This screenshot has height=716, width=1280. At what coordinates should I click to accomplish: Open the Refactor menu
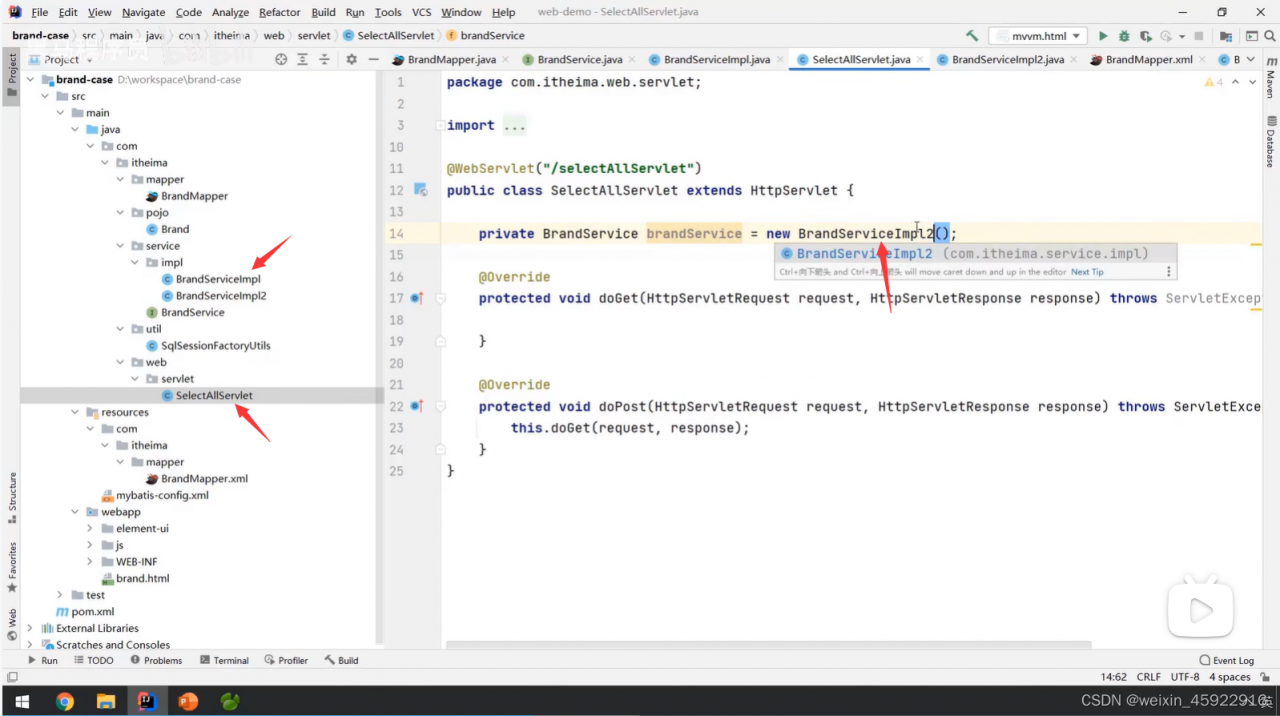(279, 12)
